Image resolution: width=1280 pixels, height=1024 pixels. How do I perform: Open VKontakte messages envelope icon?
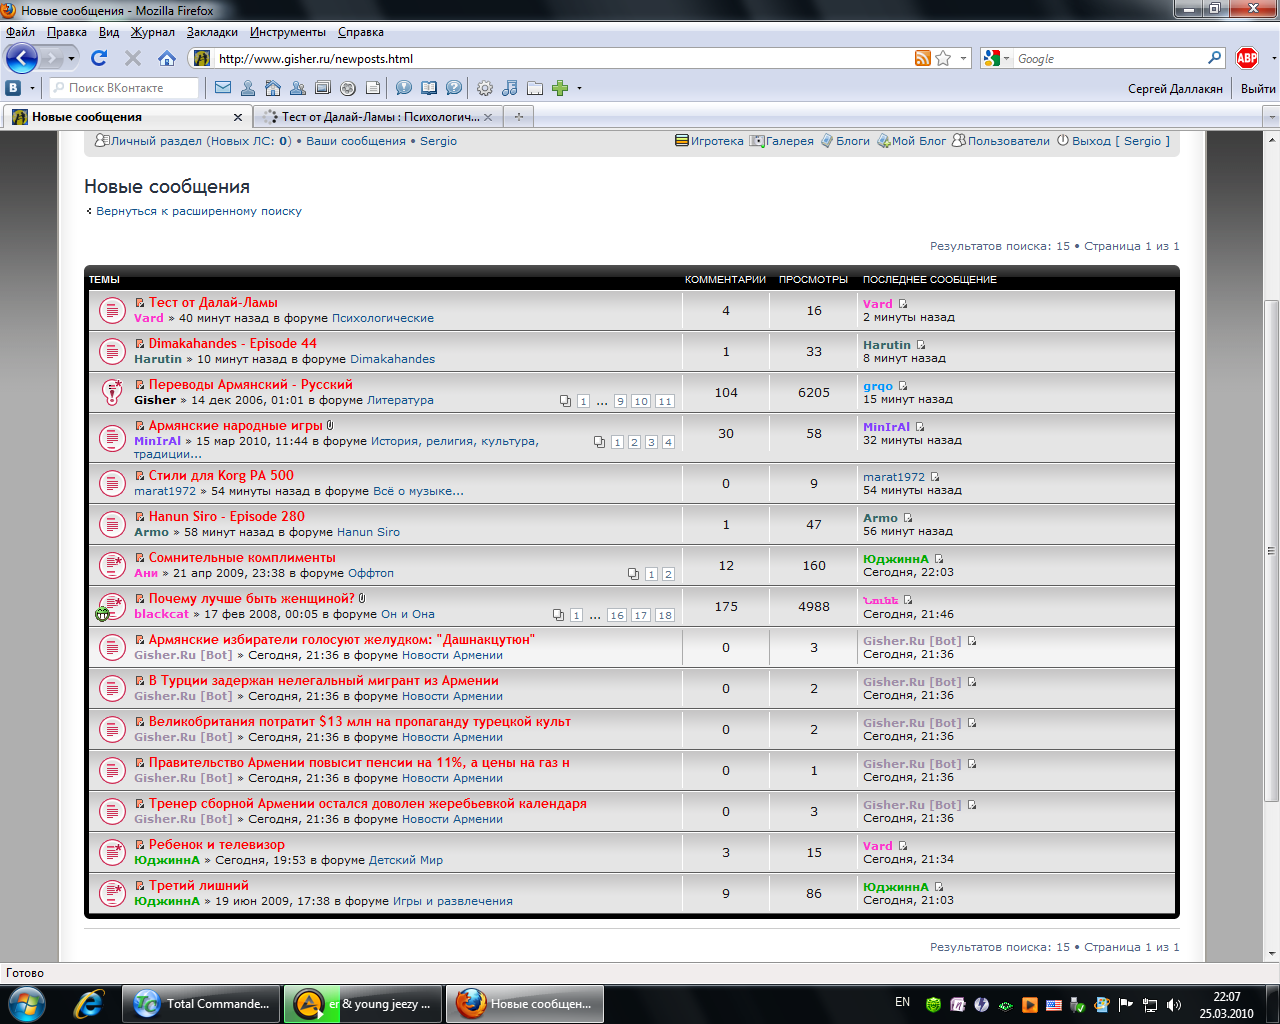point(223,88)
